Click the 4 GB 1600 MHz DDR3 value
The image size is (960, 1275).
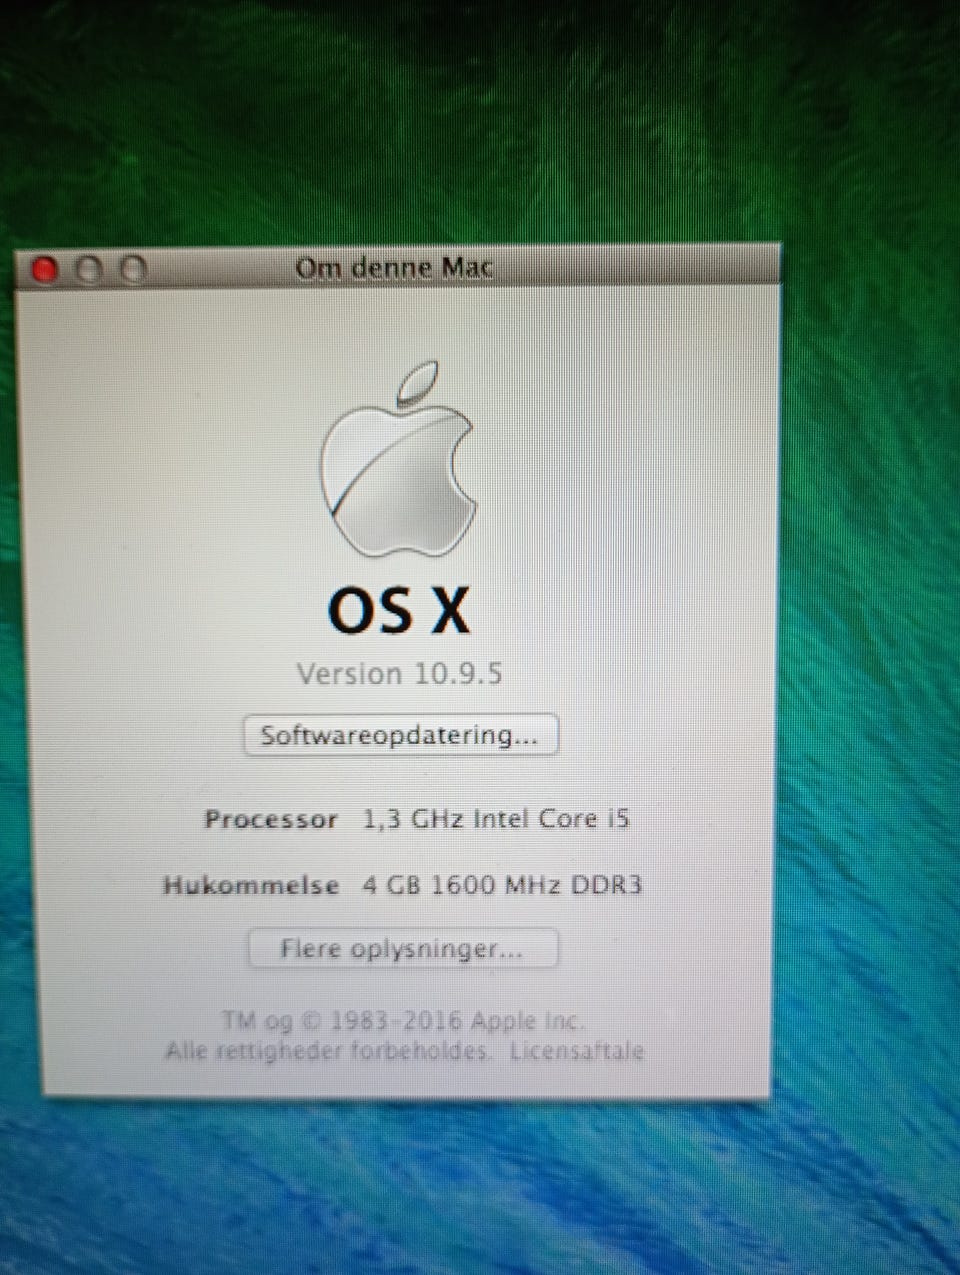pyautogui.click(x=502, y=885)
